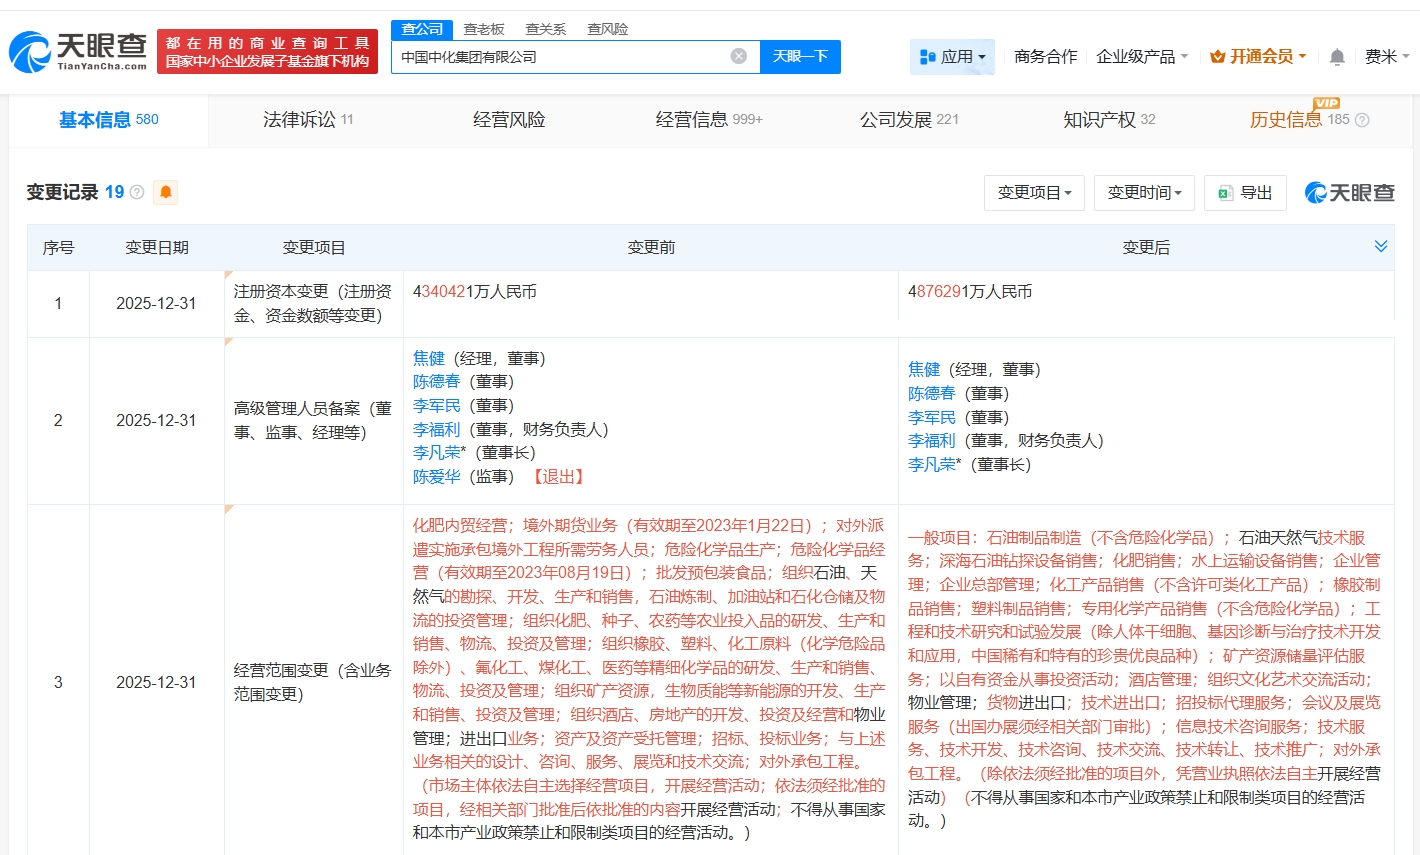Click the Tianyancha logo in header
The width and height of the screenshot is (1420, 855).
tap(78, 51)
